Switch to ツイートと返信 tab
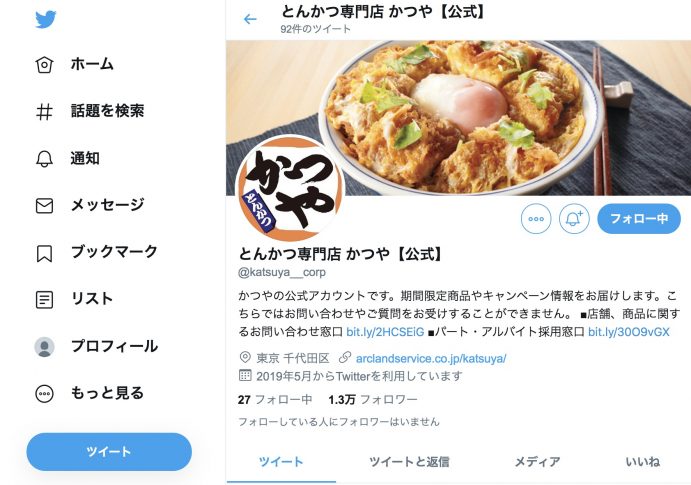 pos(409,462)
